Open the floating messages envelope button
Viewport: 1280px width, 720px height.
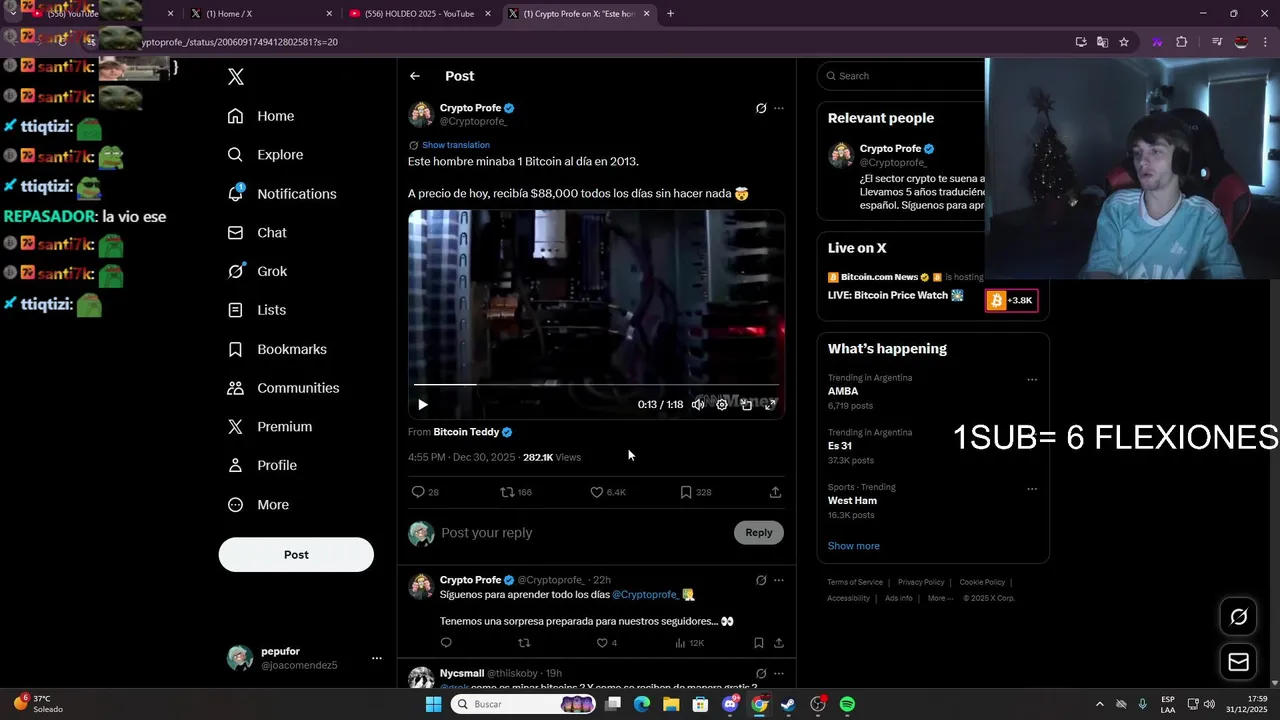point(1238,662)
